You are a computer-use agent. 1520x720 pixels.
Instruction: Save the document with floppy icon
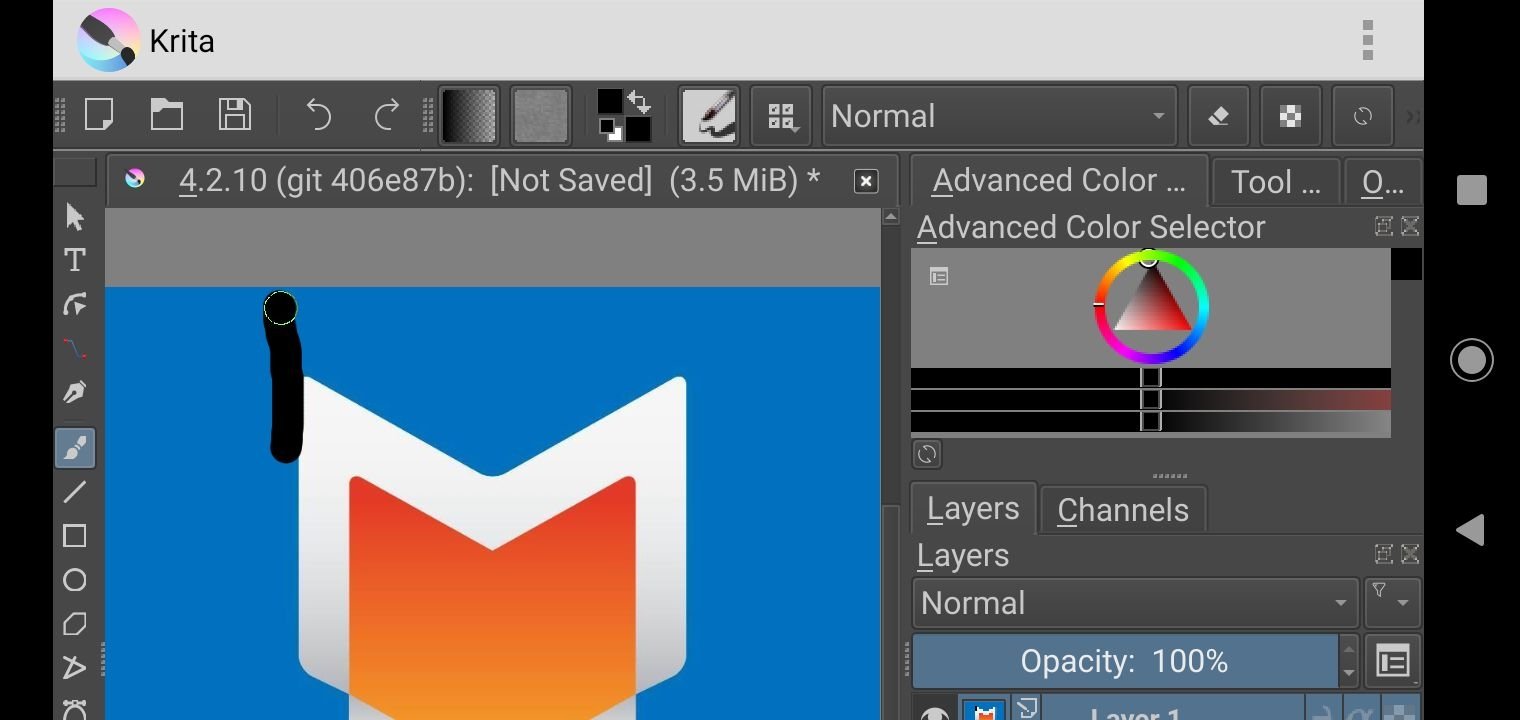click(x=235, y=115)
